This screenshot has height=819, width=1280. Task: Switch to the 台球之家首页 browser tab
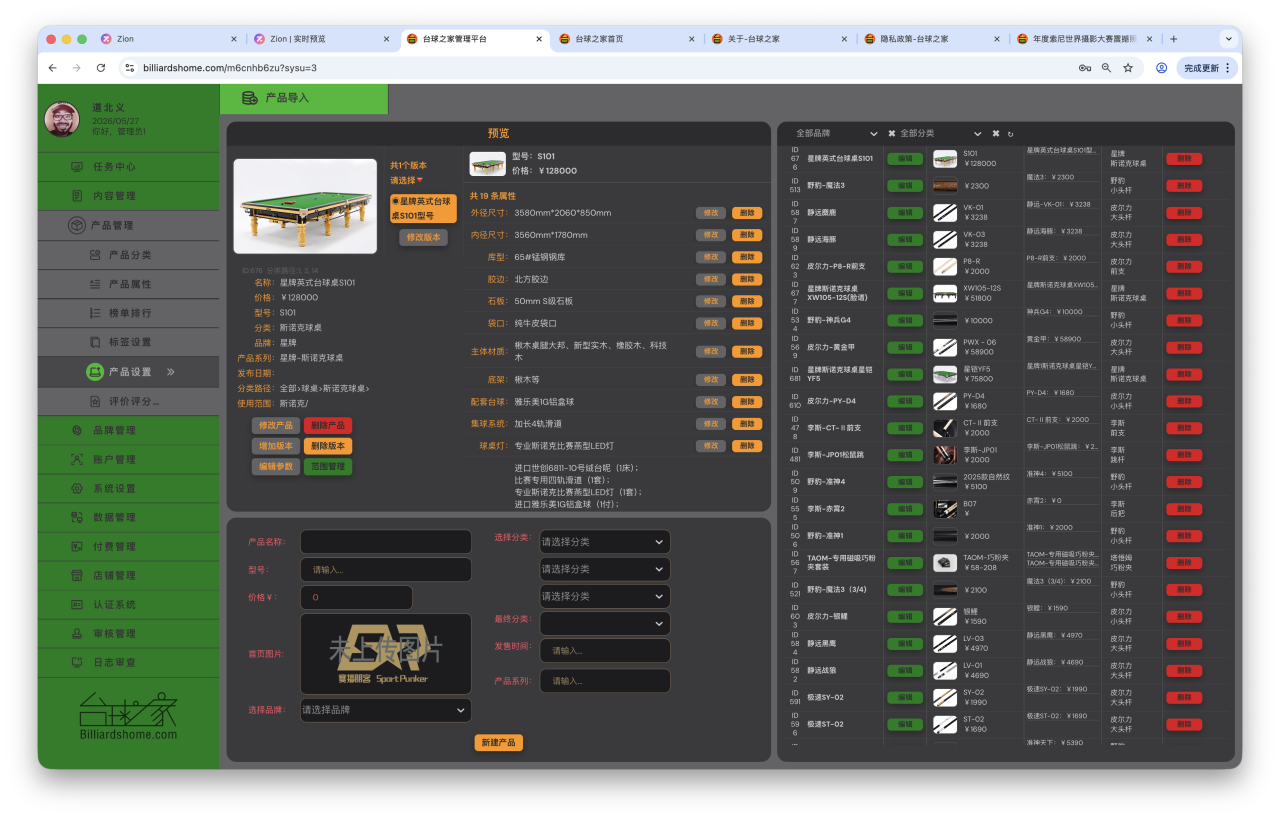pyautogui.click(x=625, y=39)
